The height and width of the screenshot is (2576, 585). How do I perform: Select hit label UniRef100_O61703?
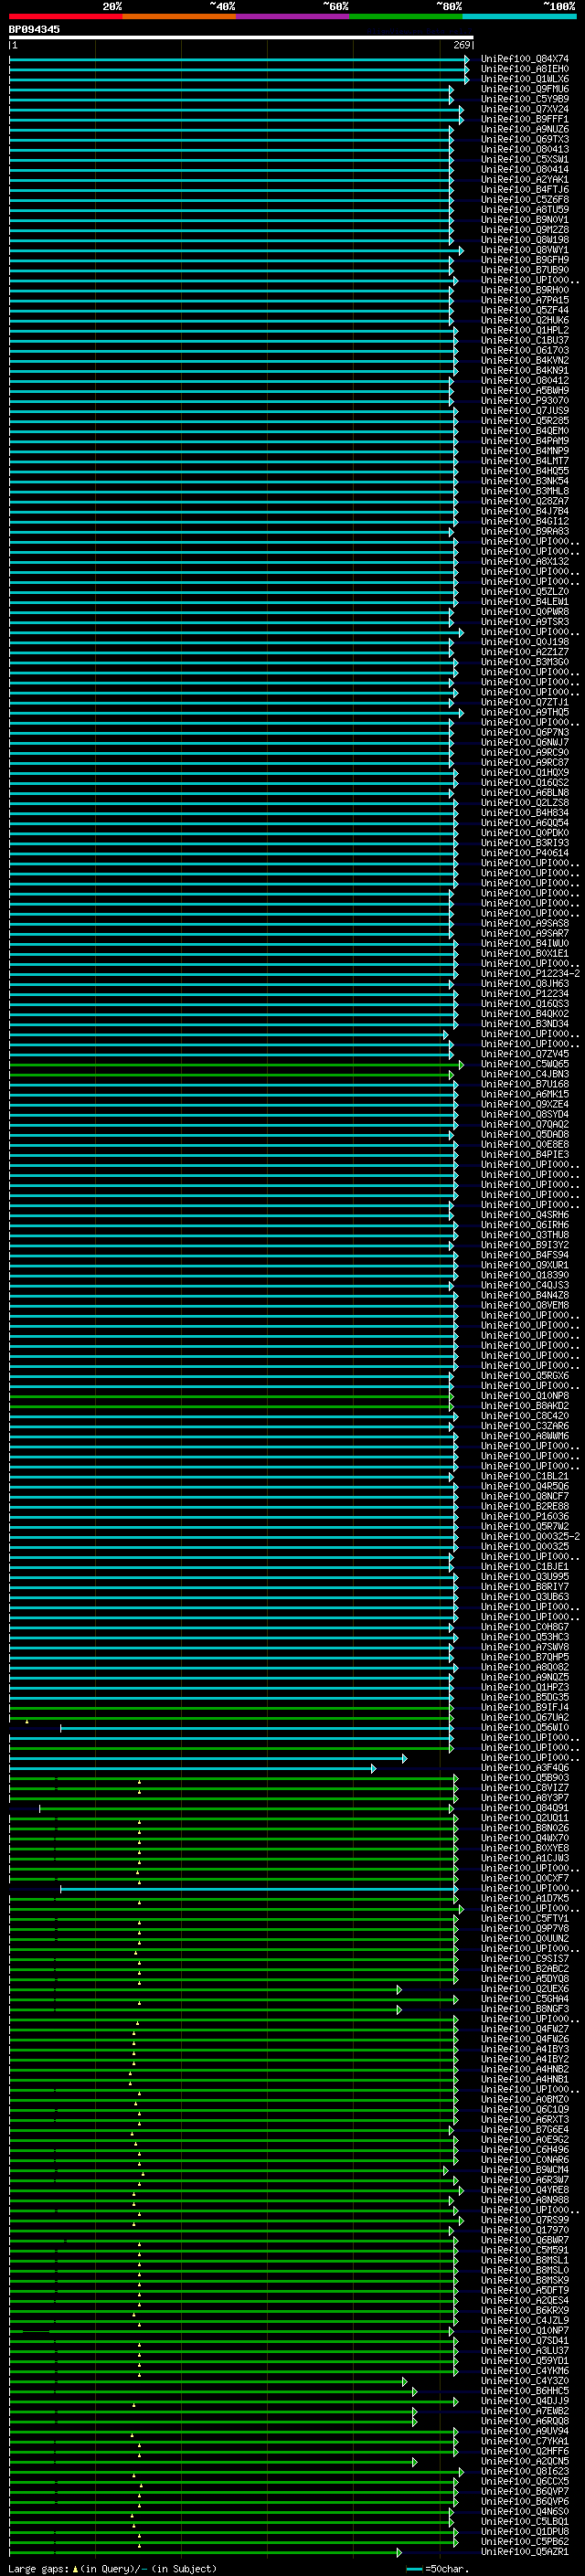[524, 351]
